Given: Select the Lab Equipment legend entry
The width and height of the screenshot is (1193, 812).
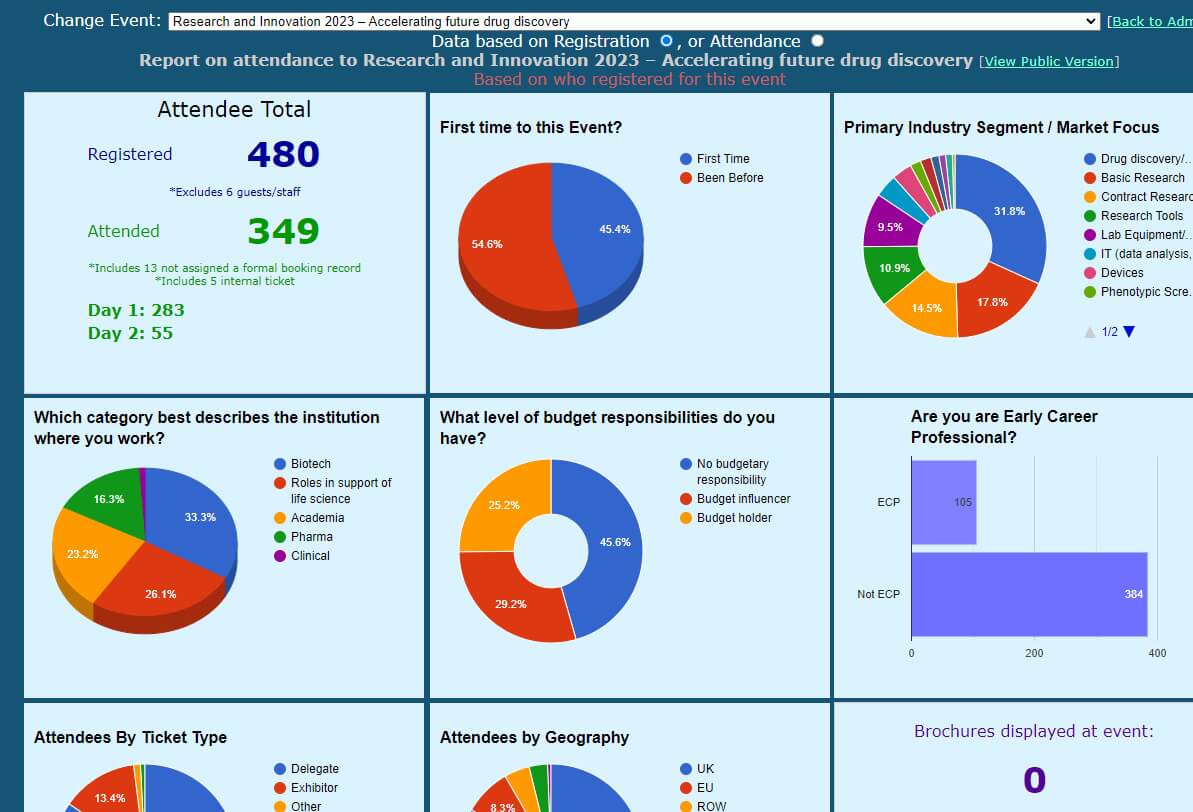Looking at the screenshot, I should click(1138, 235).
